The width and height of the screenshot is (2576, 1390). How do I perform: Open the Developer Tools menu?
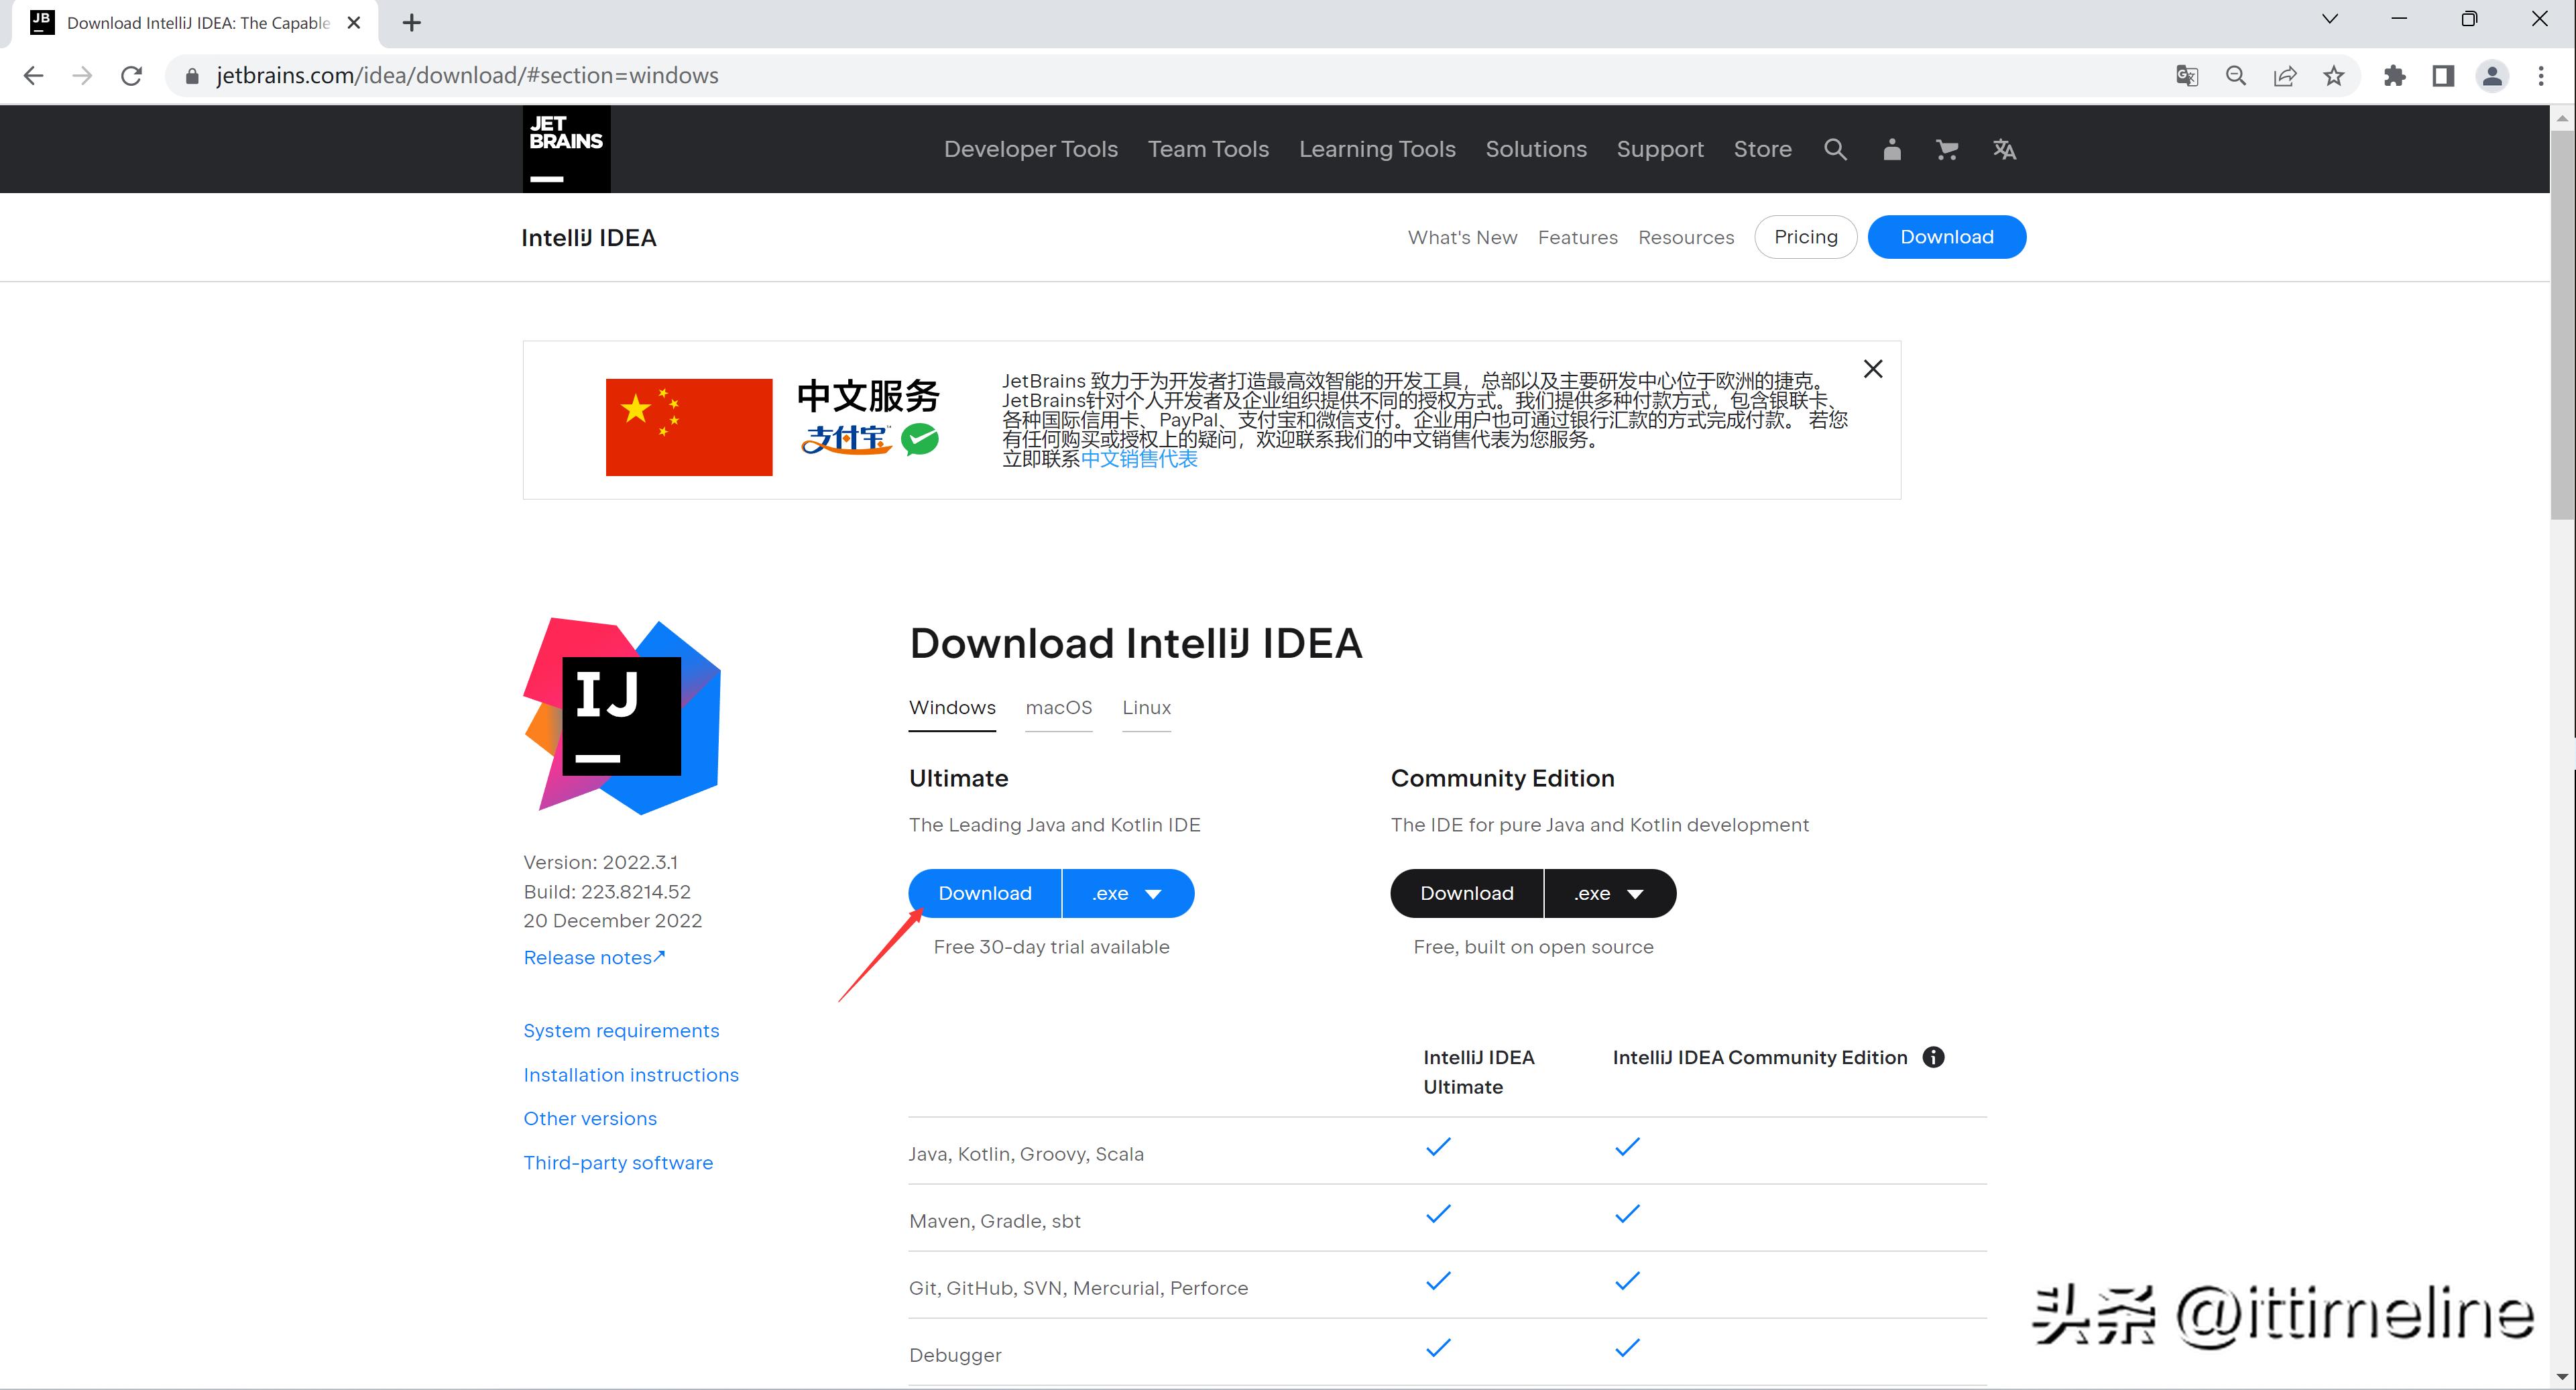pos(1031,149)
